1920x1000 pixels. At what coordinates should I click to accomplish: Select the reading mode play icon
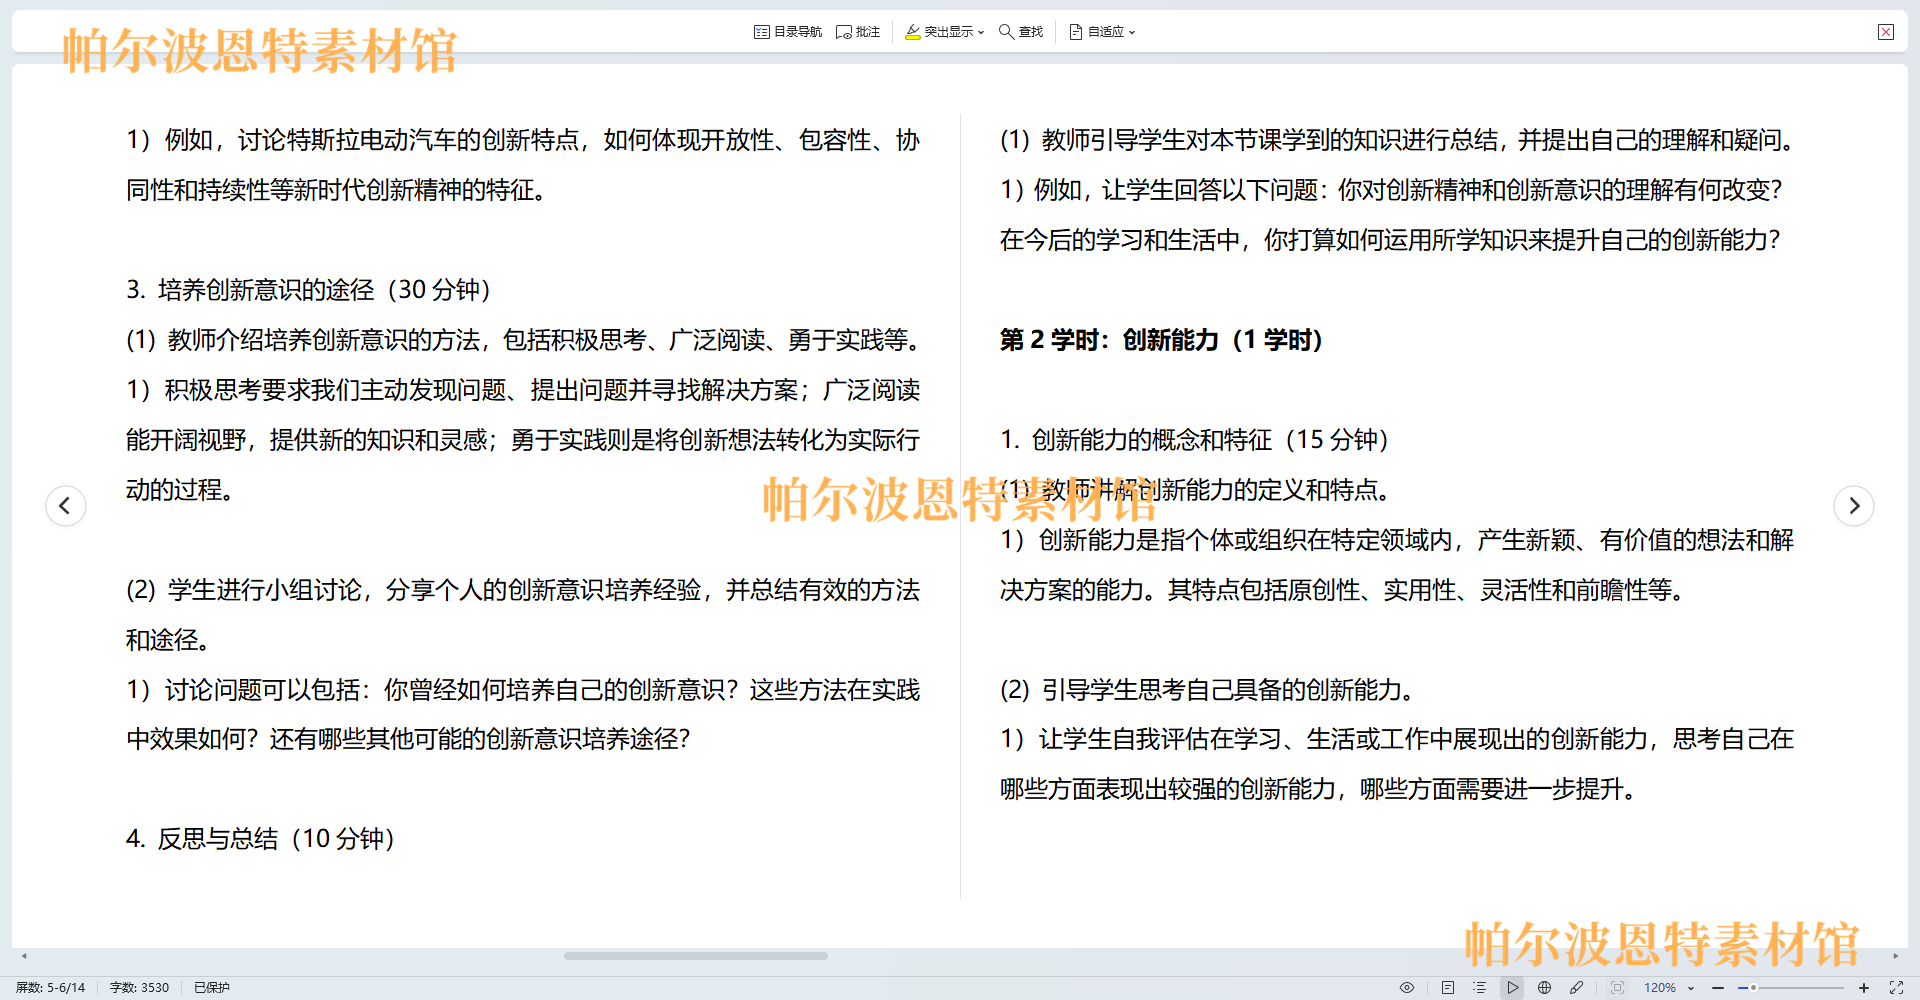(x=1512, y=987)
